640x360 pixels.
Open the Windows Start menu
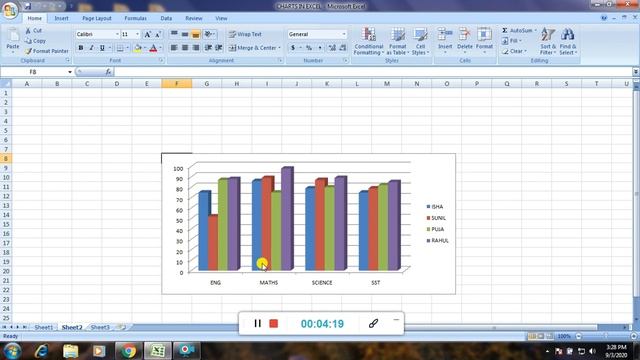coord(12,351)
